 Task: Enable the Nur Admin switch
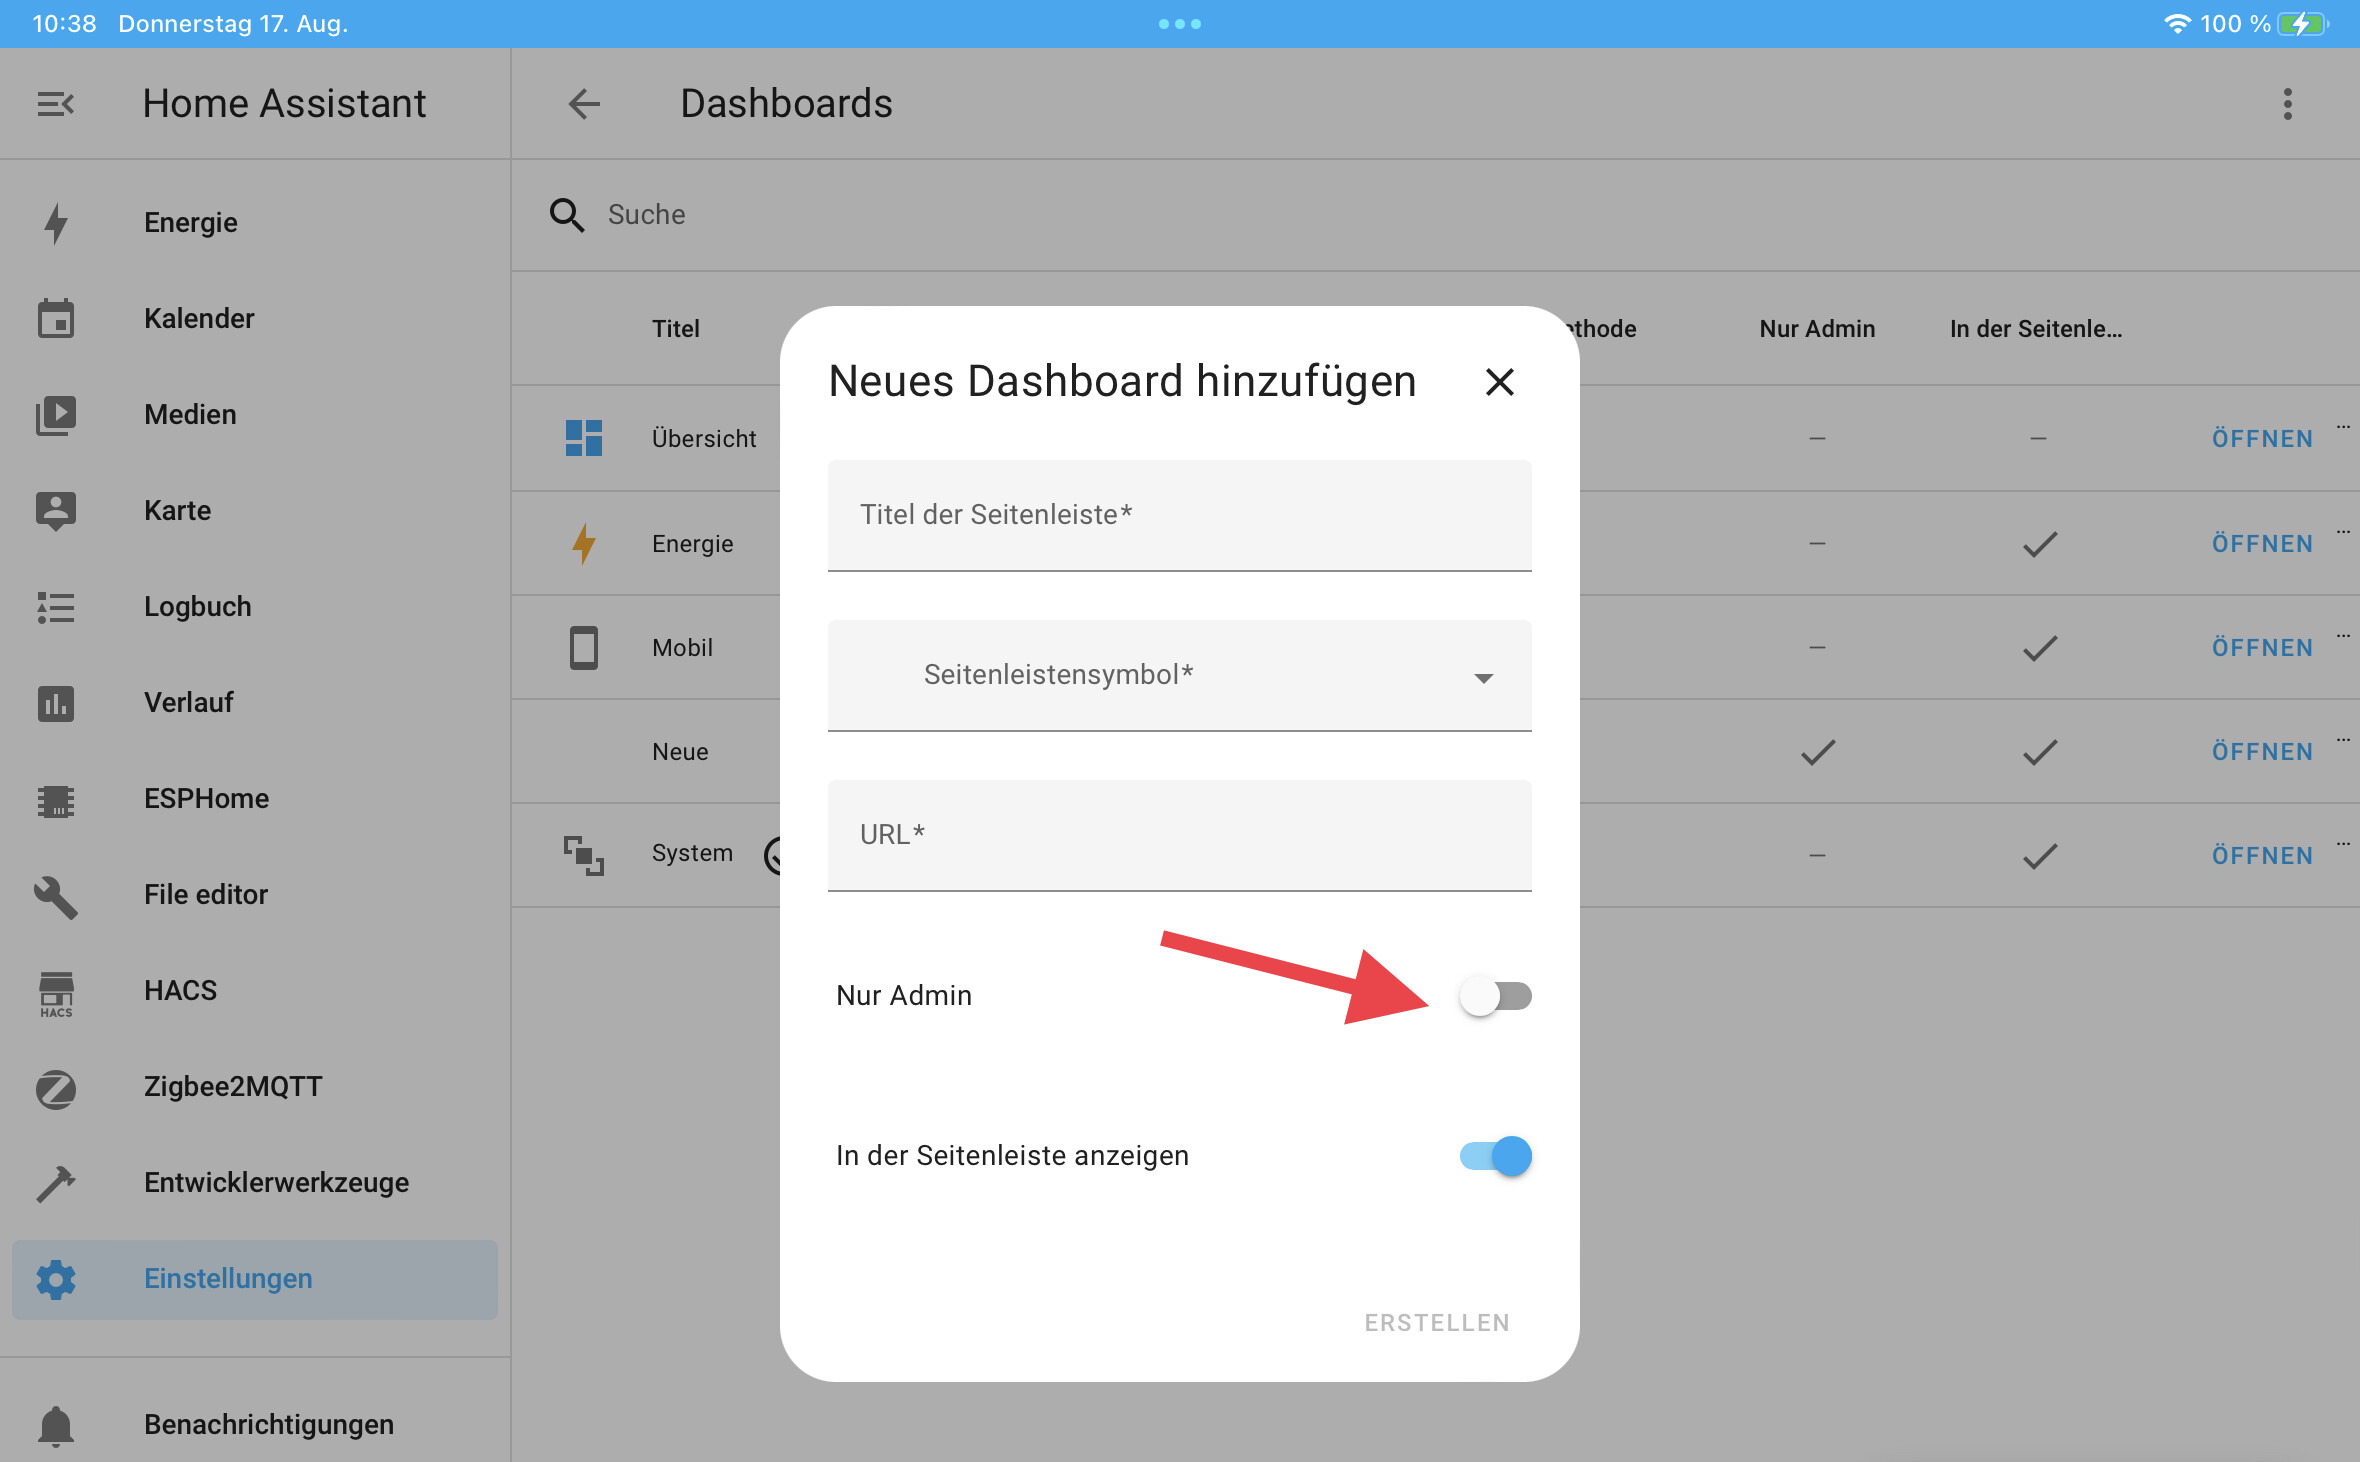[1495, 995]
